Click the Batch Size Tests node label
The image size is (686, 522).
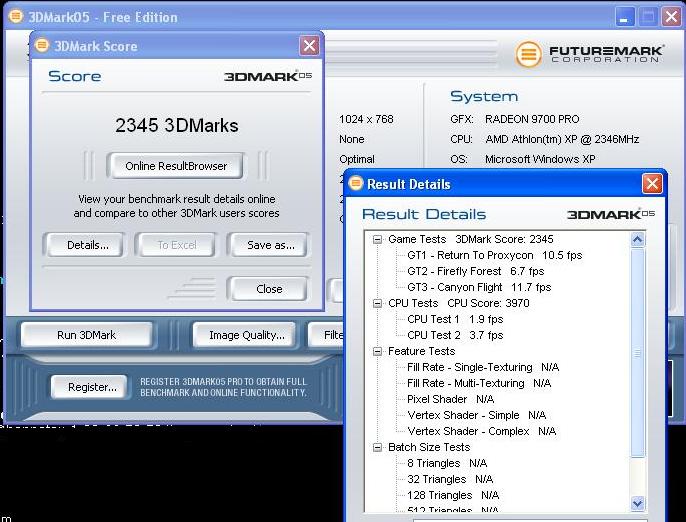point(429,447)
